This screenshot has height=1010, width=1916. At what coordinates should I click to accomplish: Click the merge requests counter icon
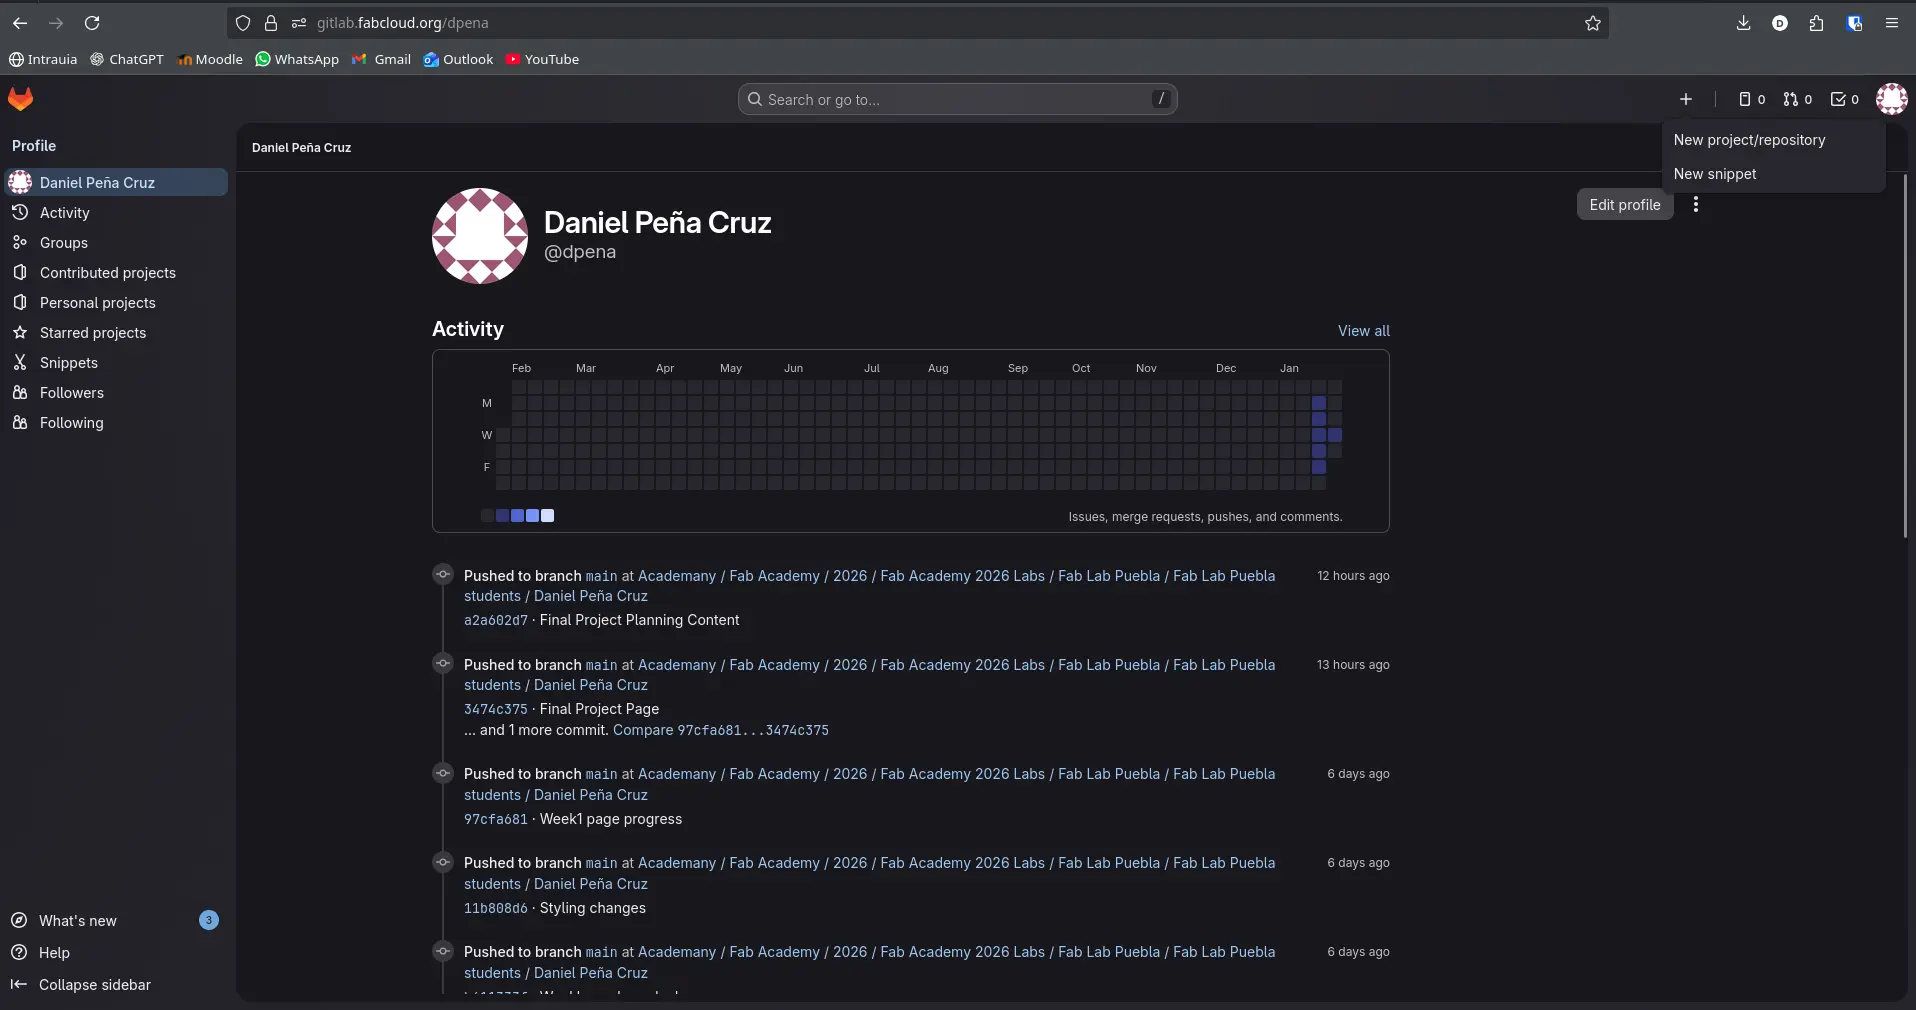tap(1790, 99)
